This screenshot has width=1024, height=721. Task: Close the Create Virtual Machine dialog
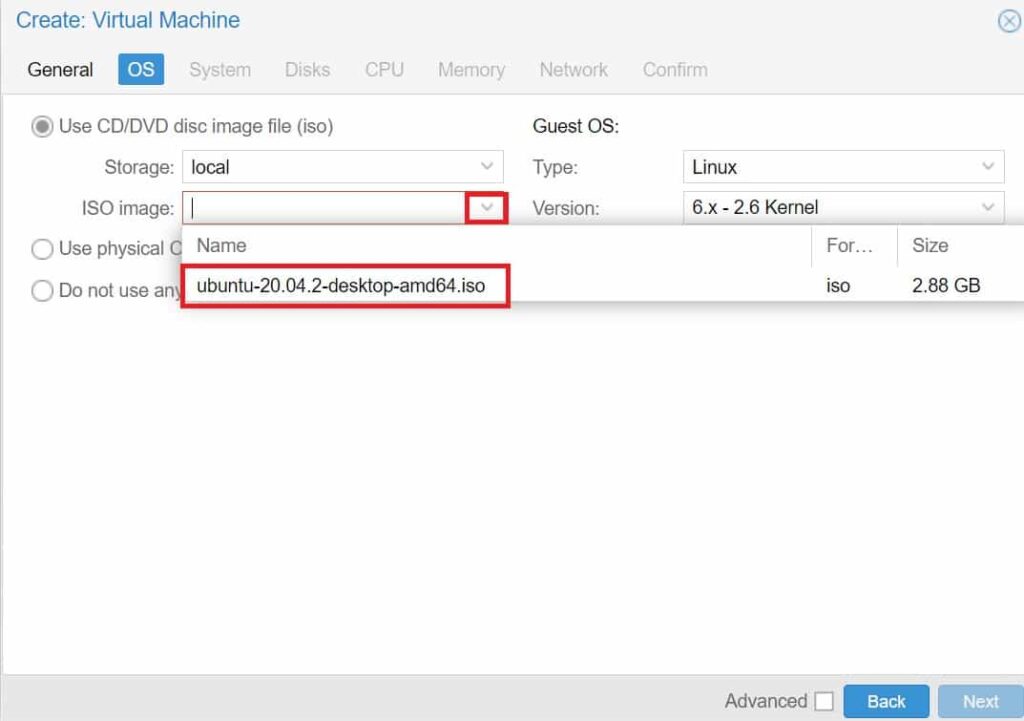pos(1009,20)
